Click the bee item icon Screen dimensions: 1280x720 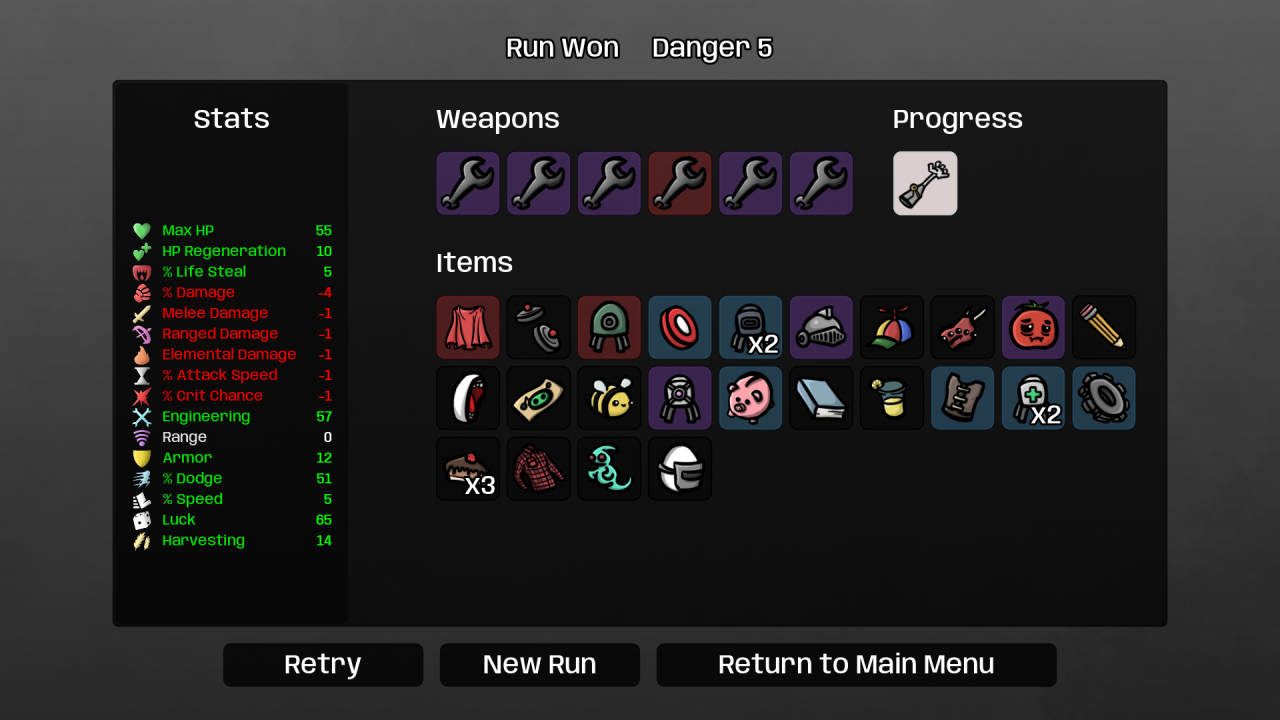609,398
